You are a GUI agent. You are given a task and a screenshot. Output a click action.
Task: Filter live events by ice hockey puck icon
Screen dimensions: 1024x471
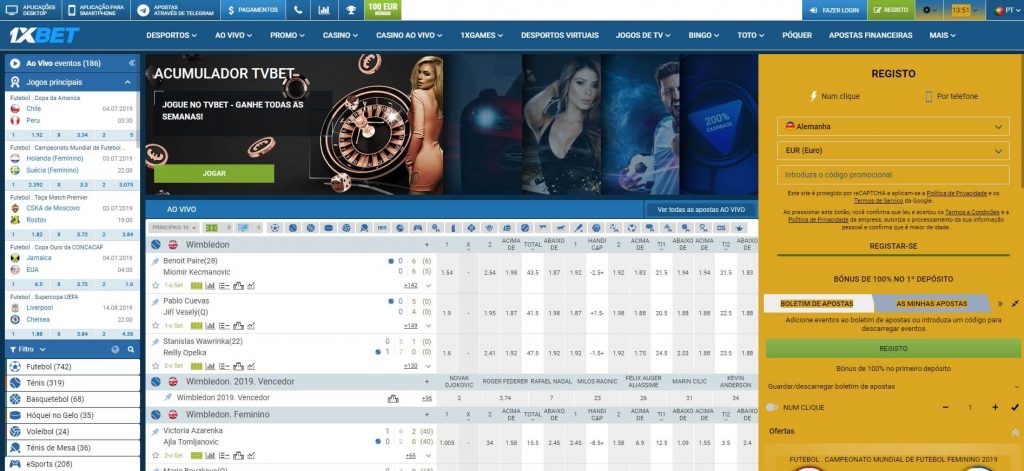point(328,228)
